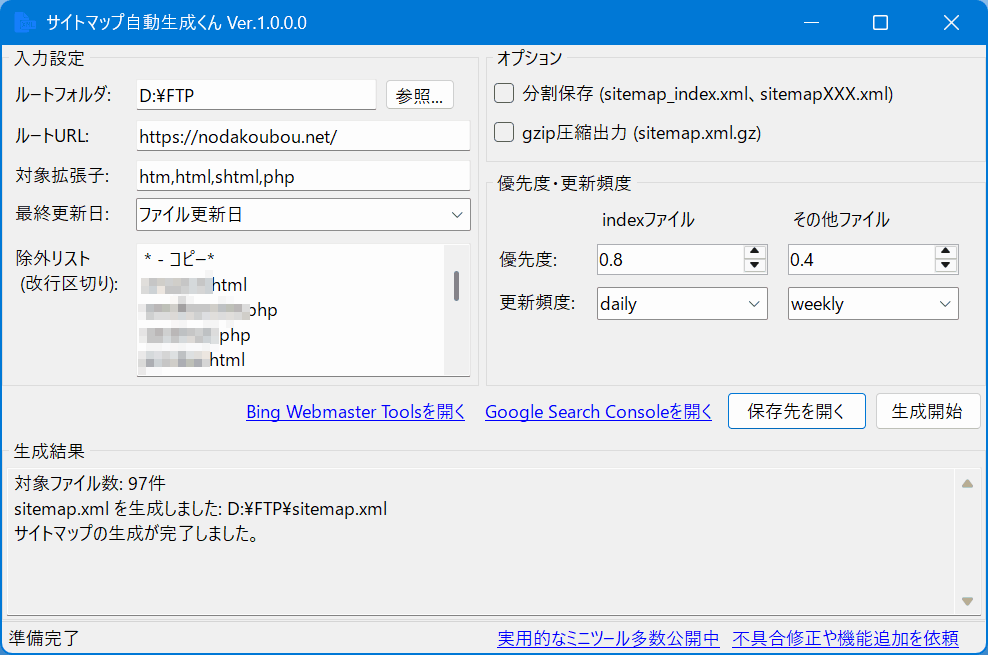Enable 分割保存 split save checkbox
Image resolution: width=988 pixels, height=655 pixels.
coord(505,94)
